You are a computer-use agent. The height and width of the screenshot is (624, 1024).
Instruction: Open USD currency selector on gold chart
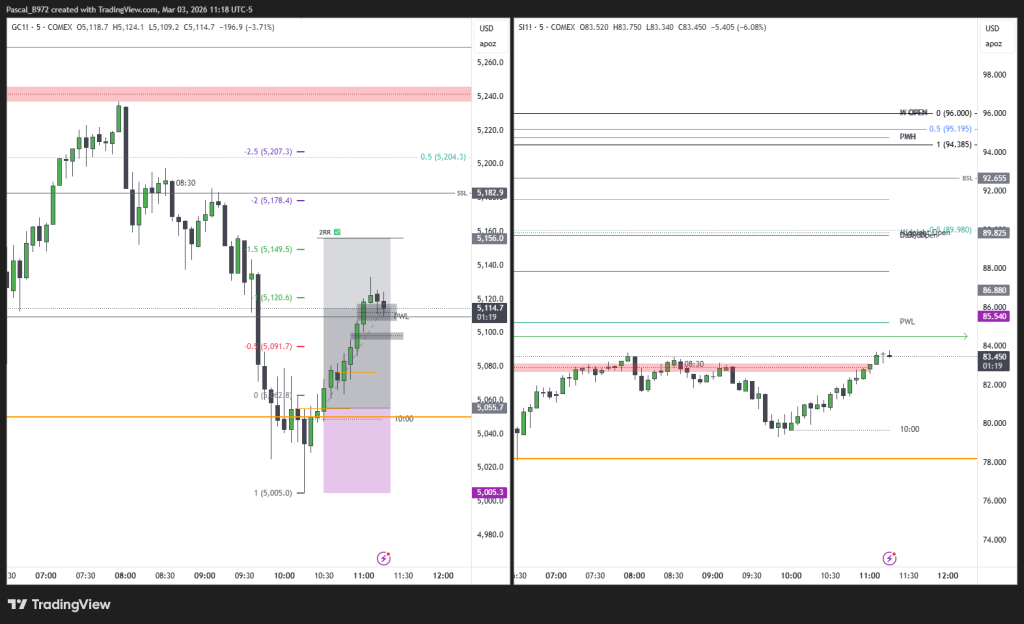pos(487,28)
